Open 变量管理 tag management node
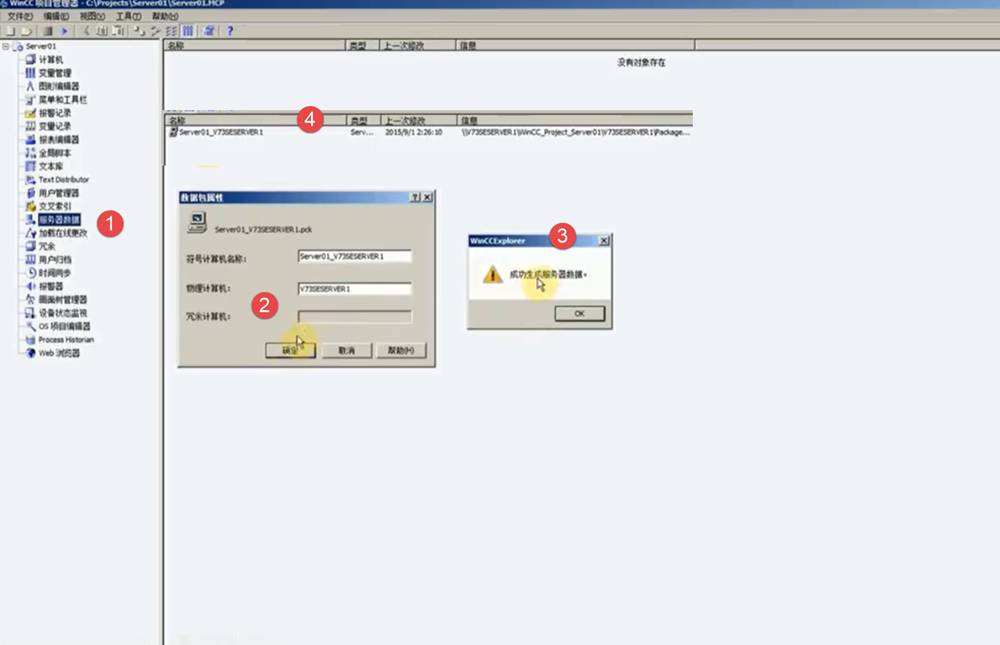This screenshot has height=645, width=1000. point(54,73)
